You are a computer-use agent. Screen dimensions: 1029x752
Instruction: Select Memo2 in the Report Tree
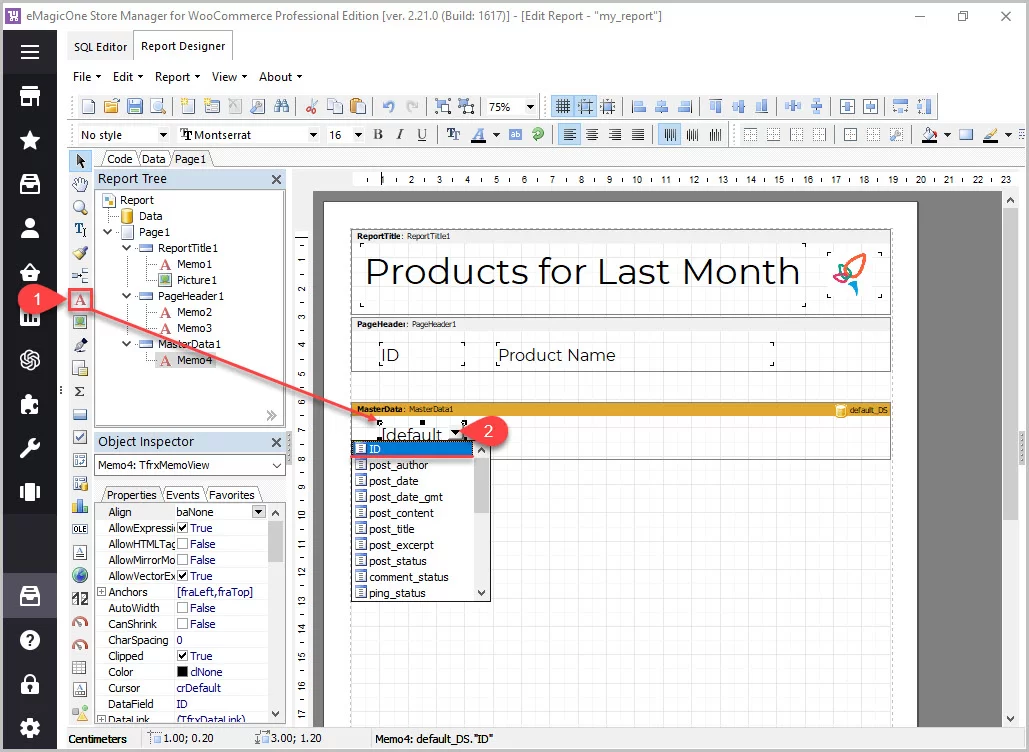click(x=194, y=312)
